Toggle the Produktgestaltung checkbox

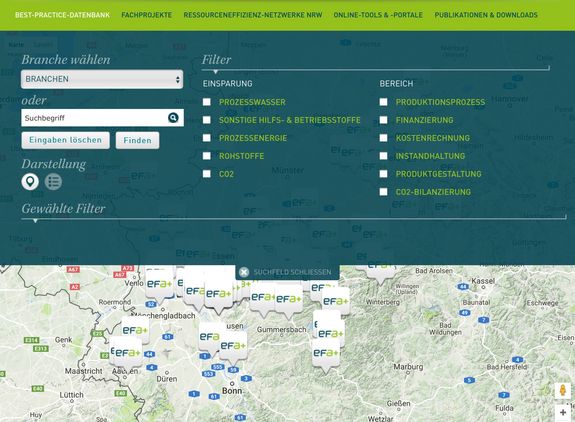(x=384, y=174)
